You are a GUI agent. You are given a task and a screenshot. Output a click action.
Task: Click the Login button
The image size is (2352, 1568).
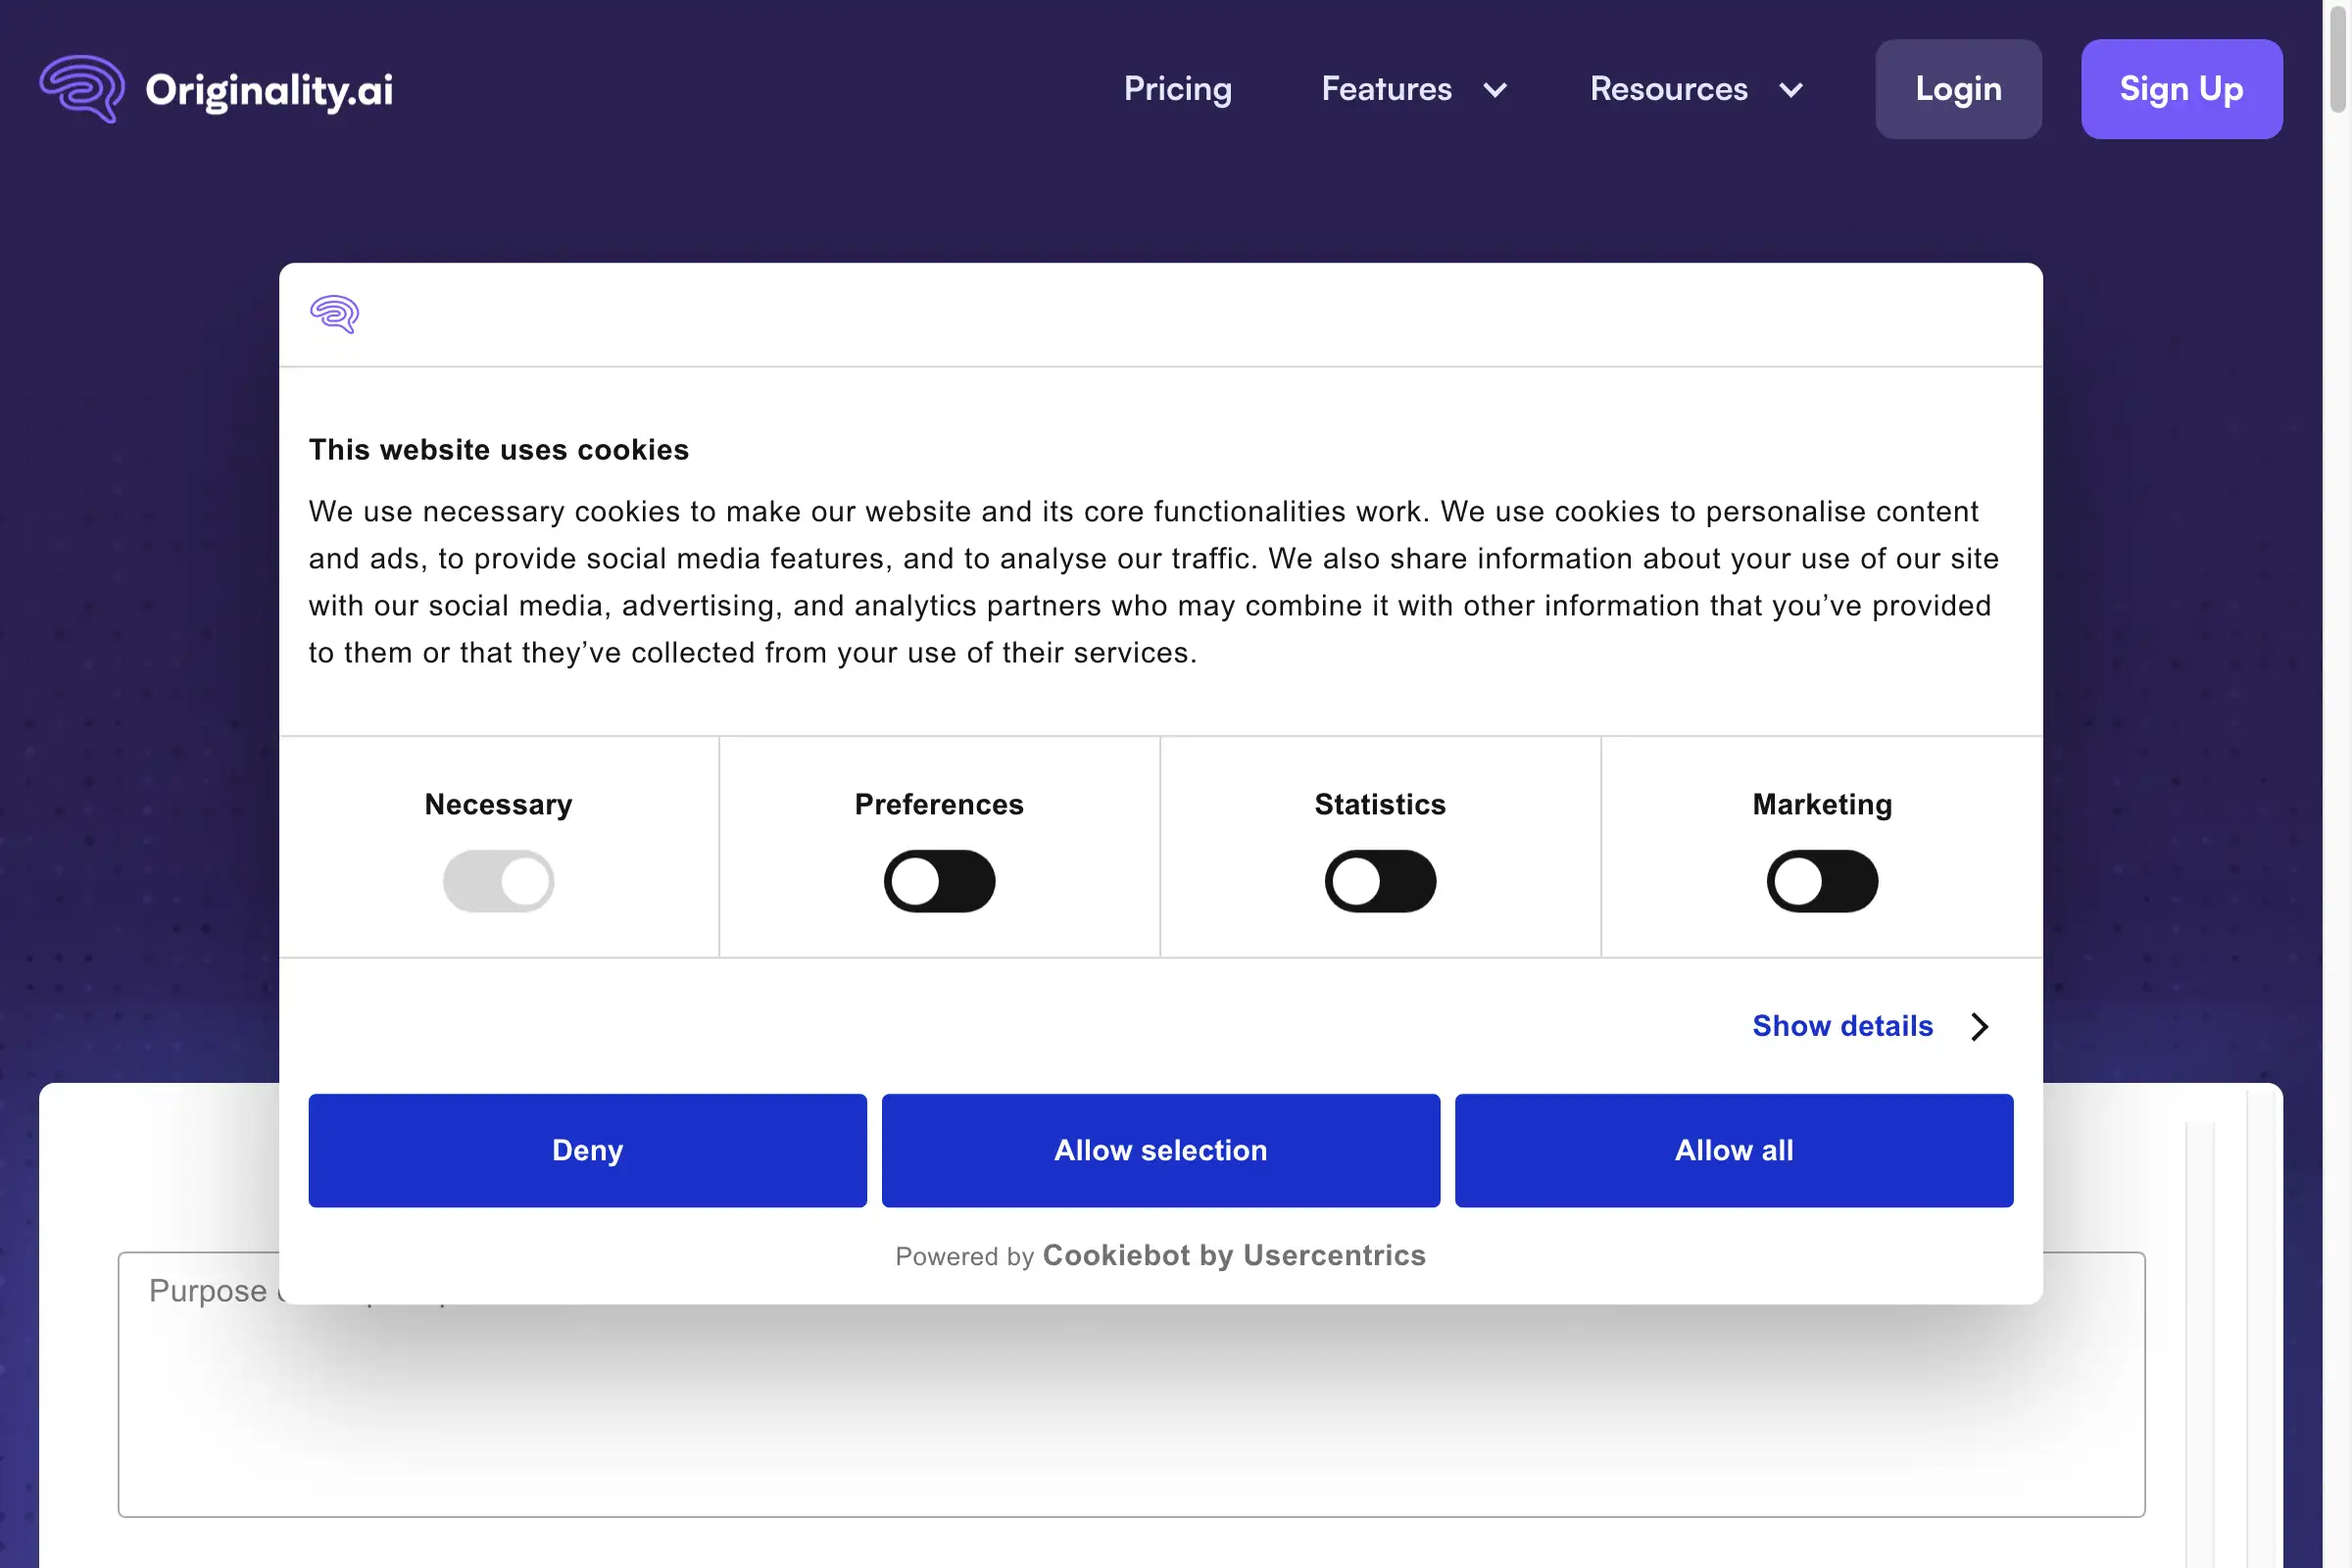(1958, 89)
